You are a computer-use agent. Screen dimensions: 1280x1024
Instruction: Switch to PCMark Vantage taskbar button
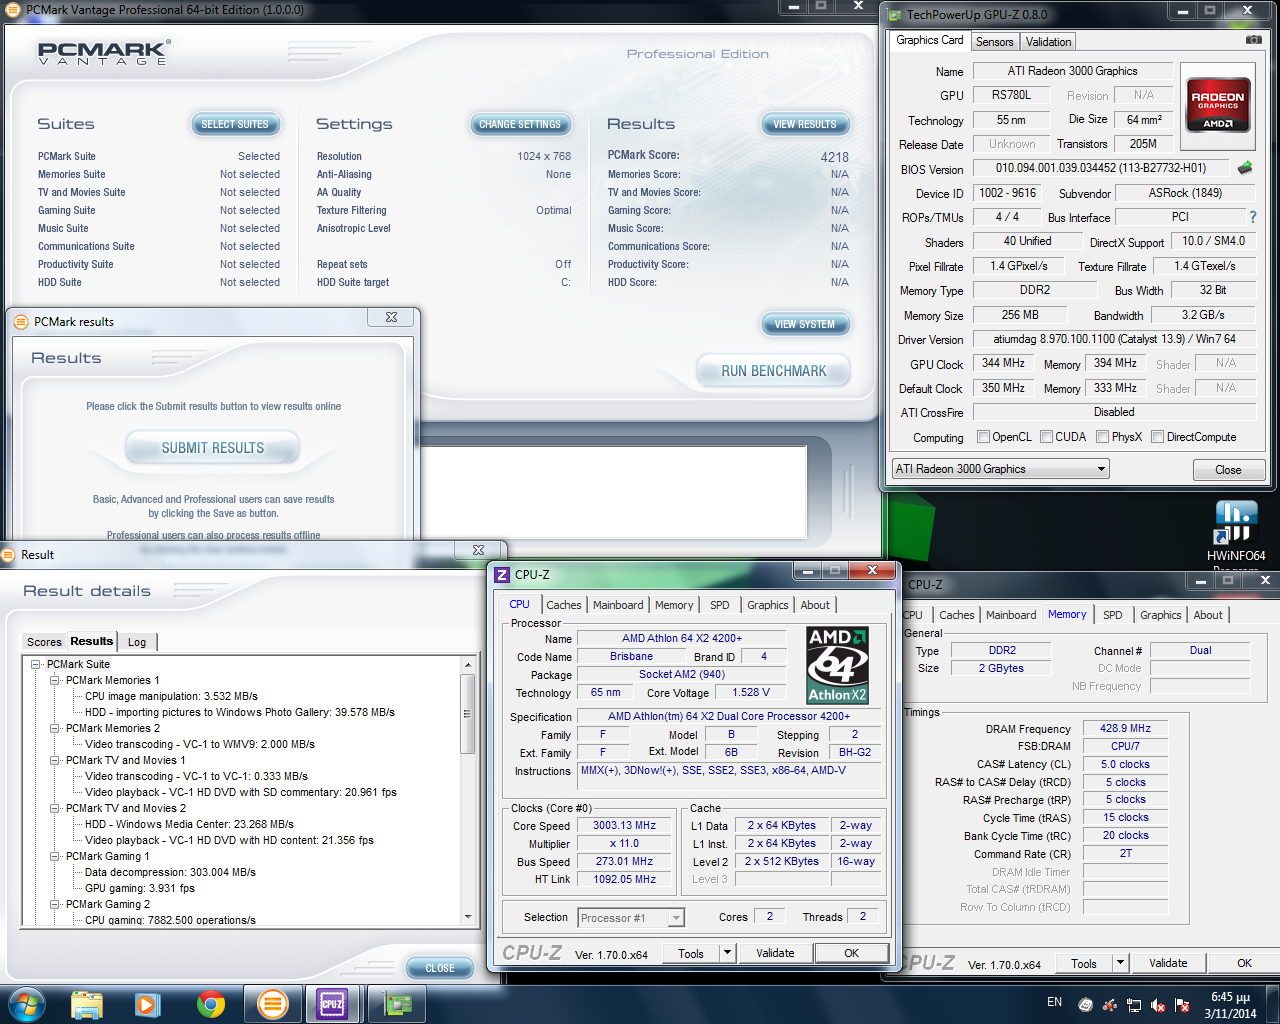272,1004
